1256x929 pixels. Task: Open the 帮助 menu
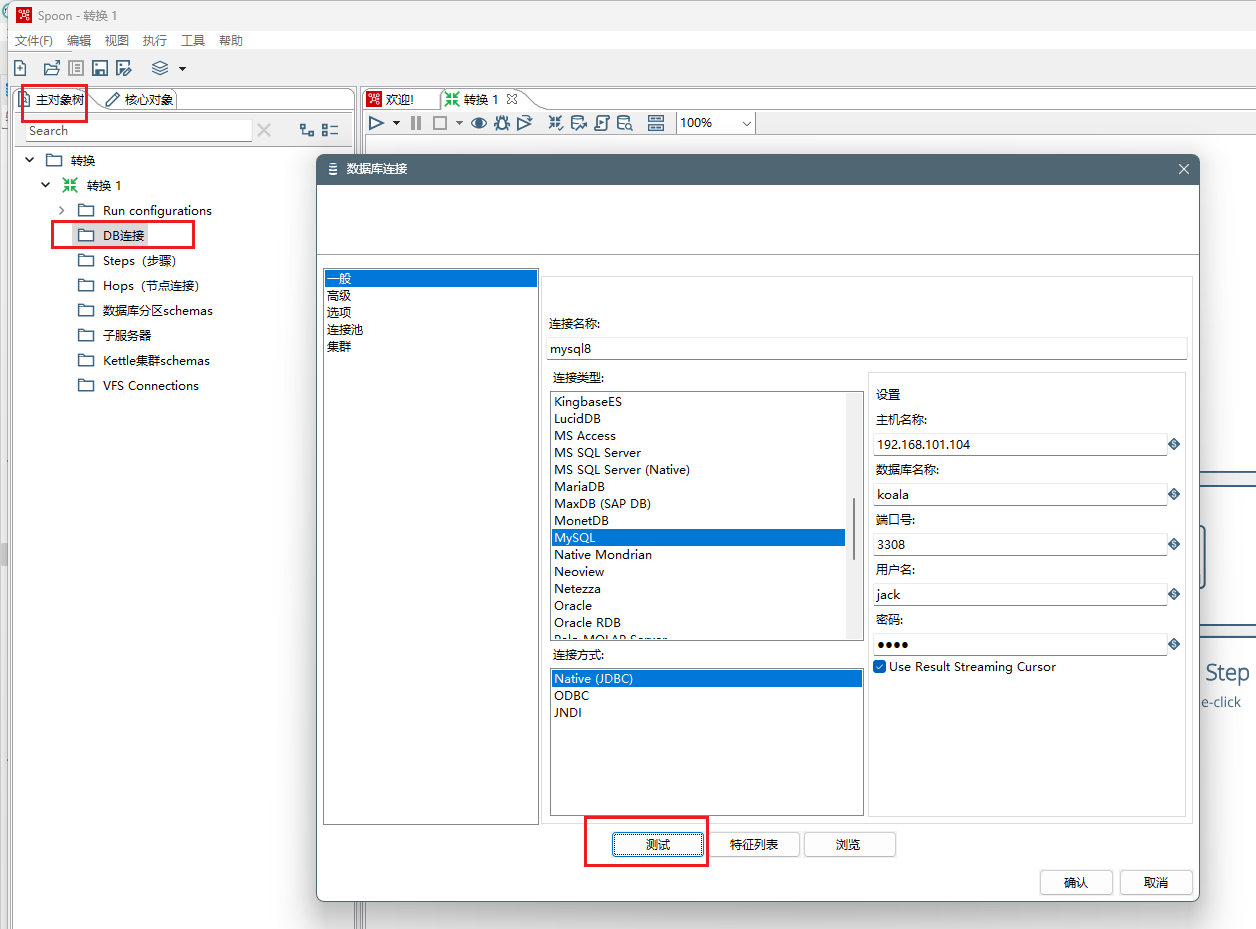tap(231, 41)
